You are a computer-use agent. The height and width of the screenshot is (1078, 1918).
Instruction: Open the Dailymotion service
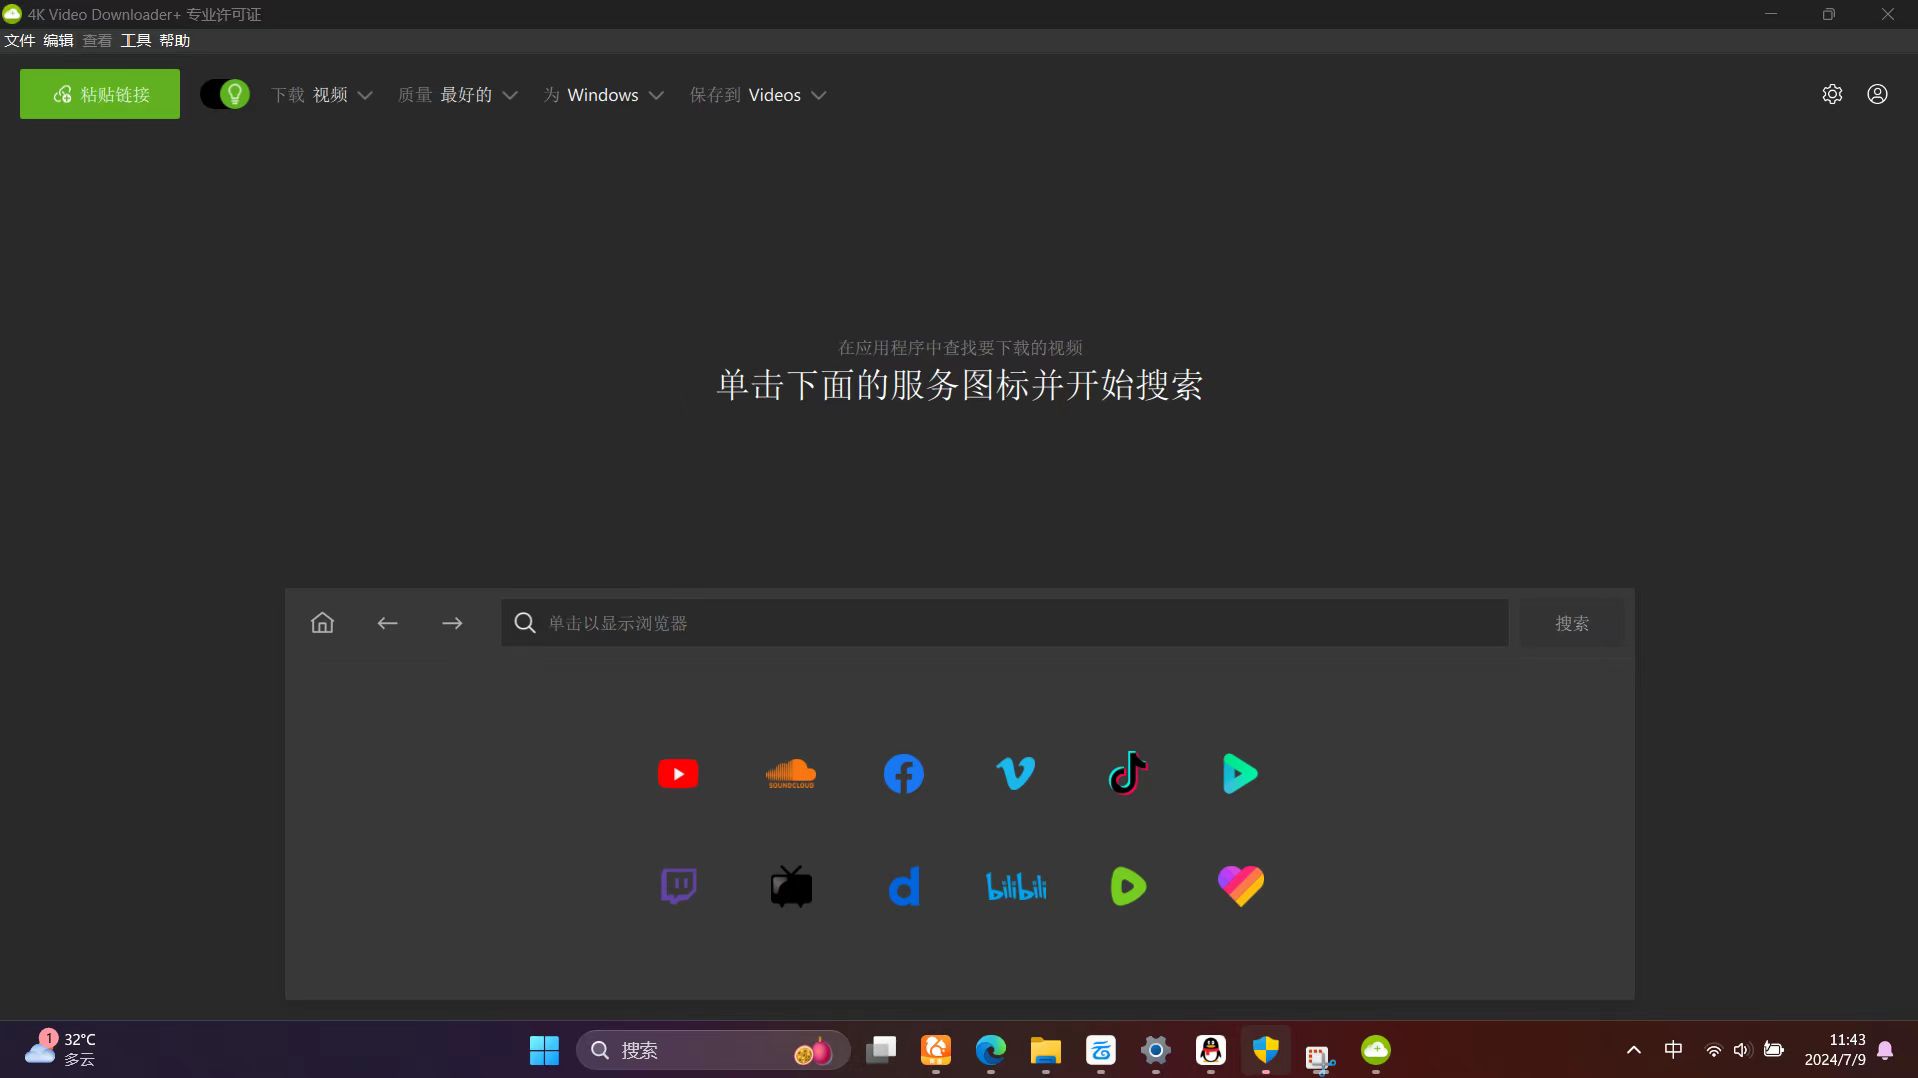tap(905, 886)
